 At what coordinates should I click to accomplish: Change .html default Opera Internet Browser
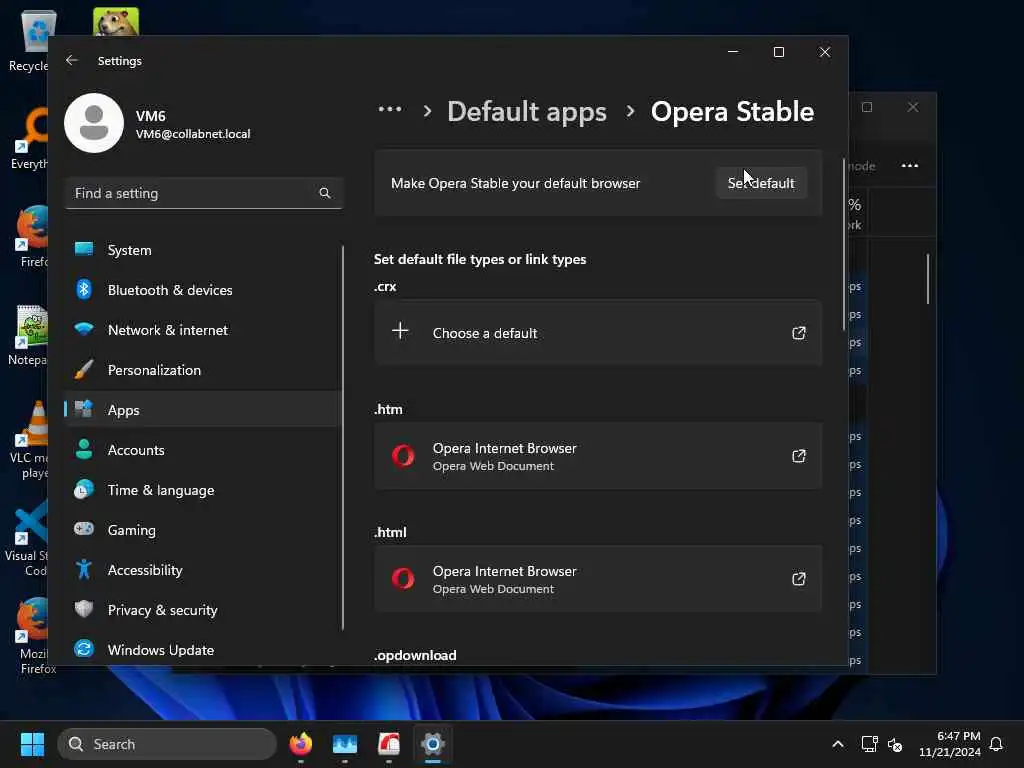click(x=598, y=579)
